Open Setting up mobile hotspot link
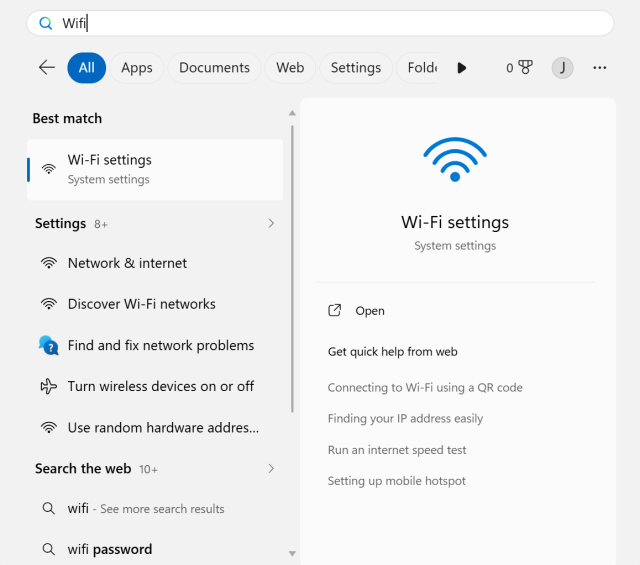The width and height of the screenshot is (640, 565). 396,481
